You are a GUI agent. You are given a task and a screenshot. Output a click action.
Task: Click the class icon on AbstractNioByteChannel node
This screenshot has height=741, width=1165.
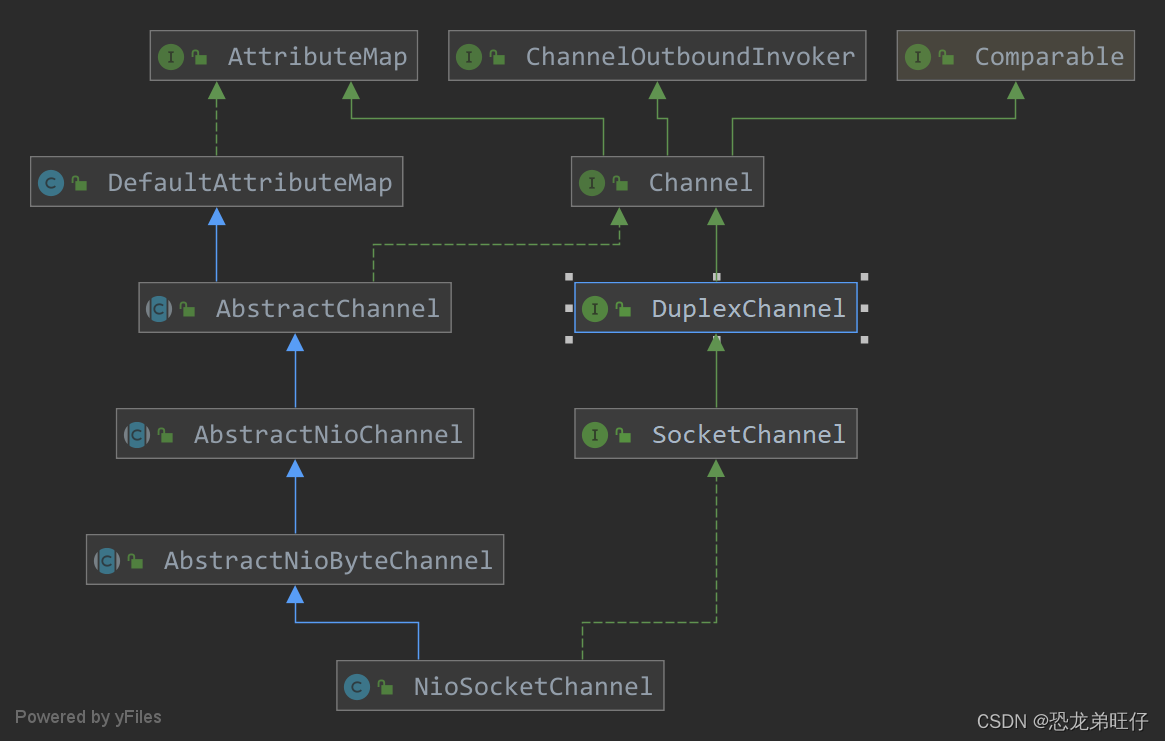click(x=105, y=560)
